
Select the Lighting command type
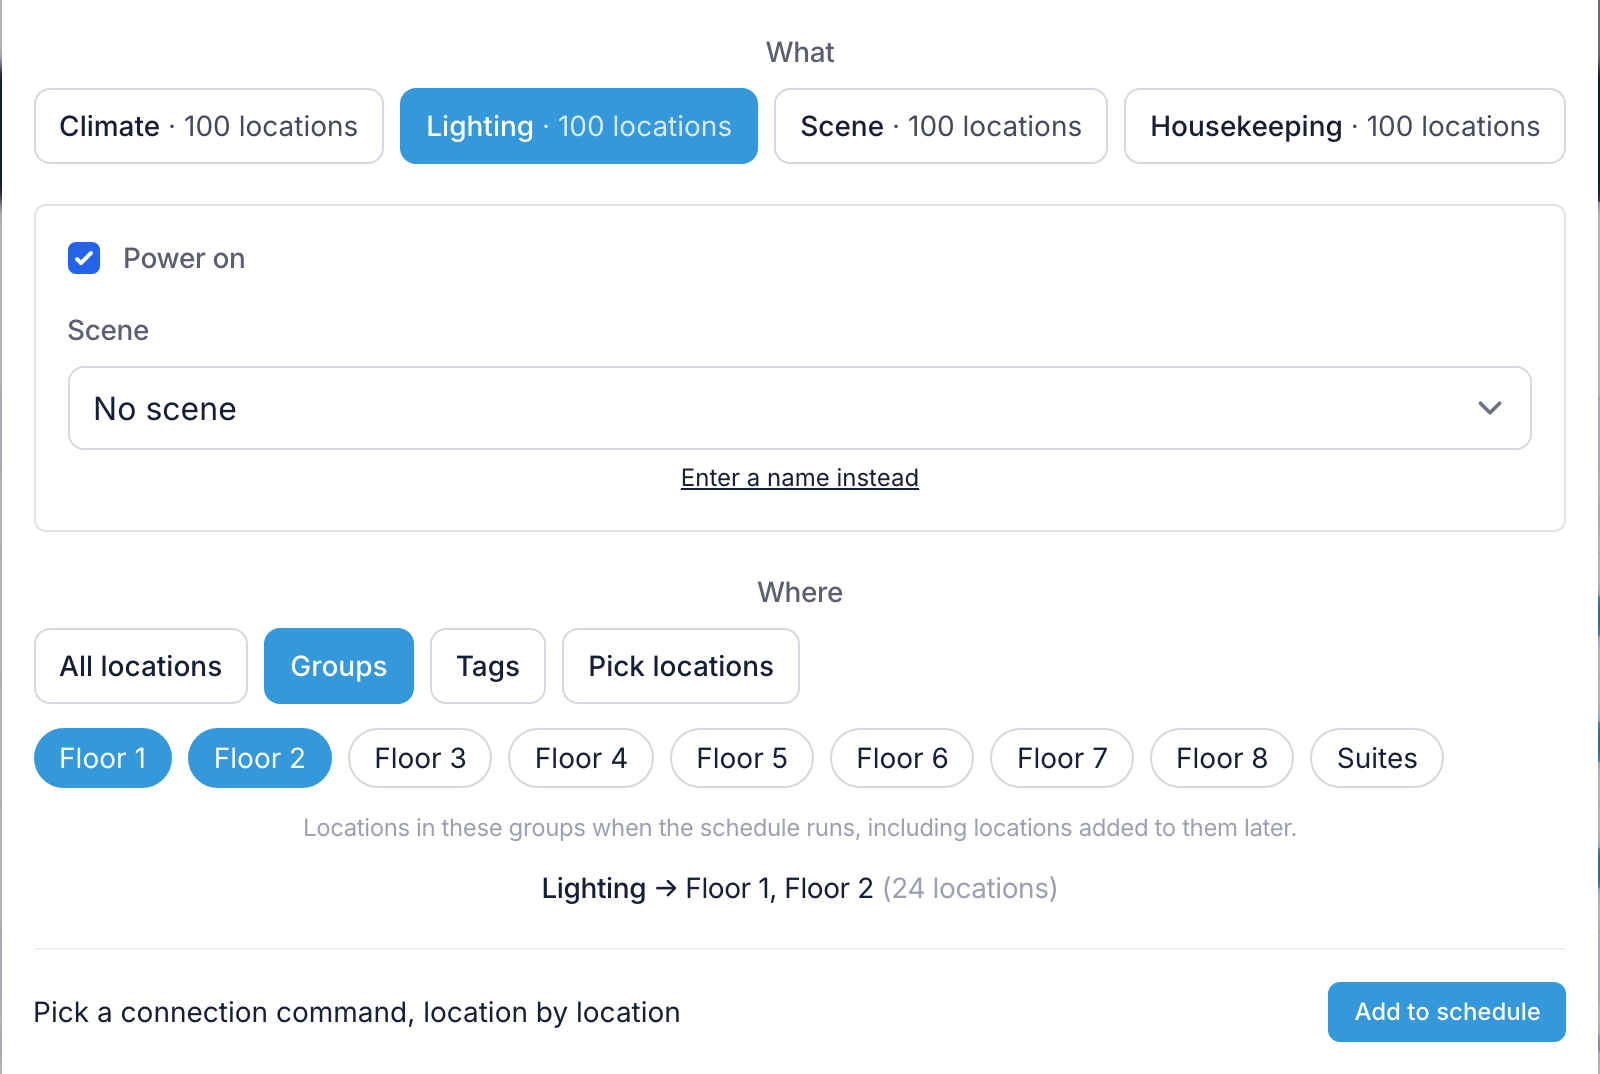point(579,126)
